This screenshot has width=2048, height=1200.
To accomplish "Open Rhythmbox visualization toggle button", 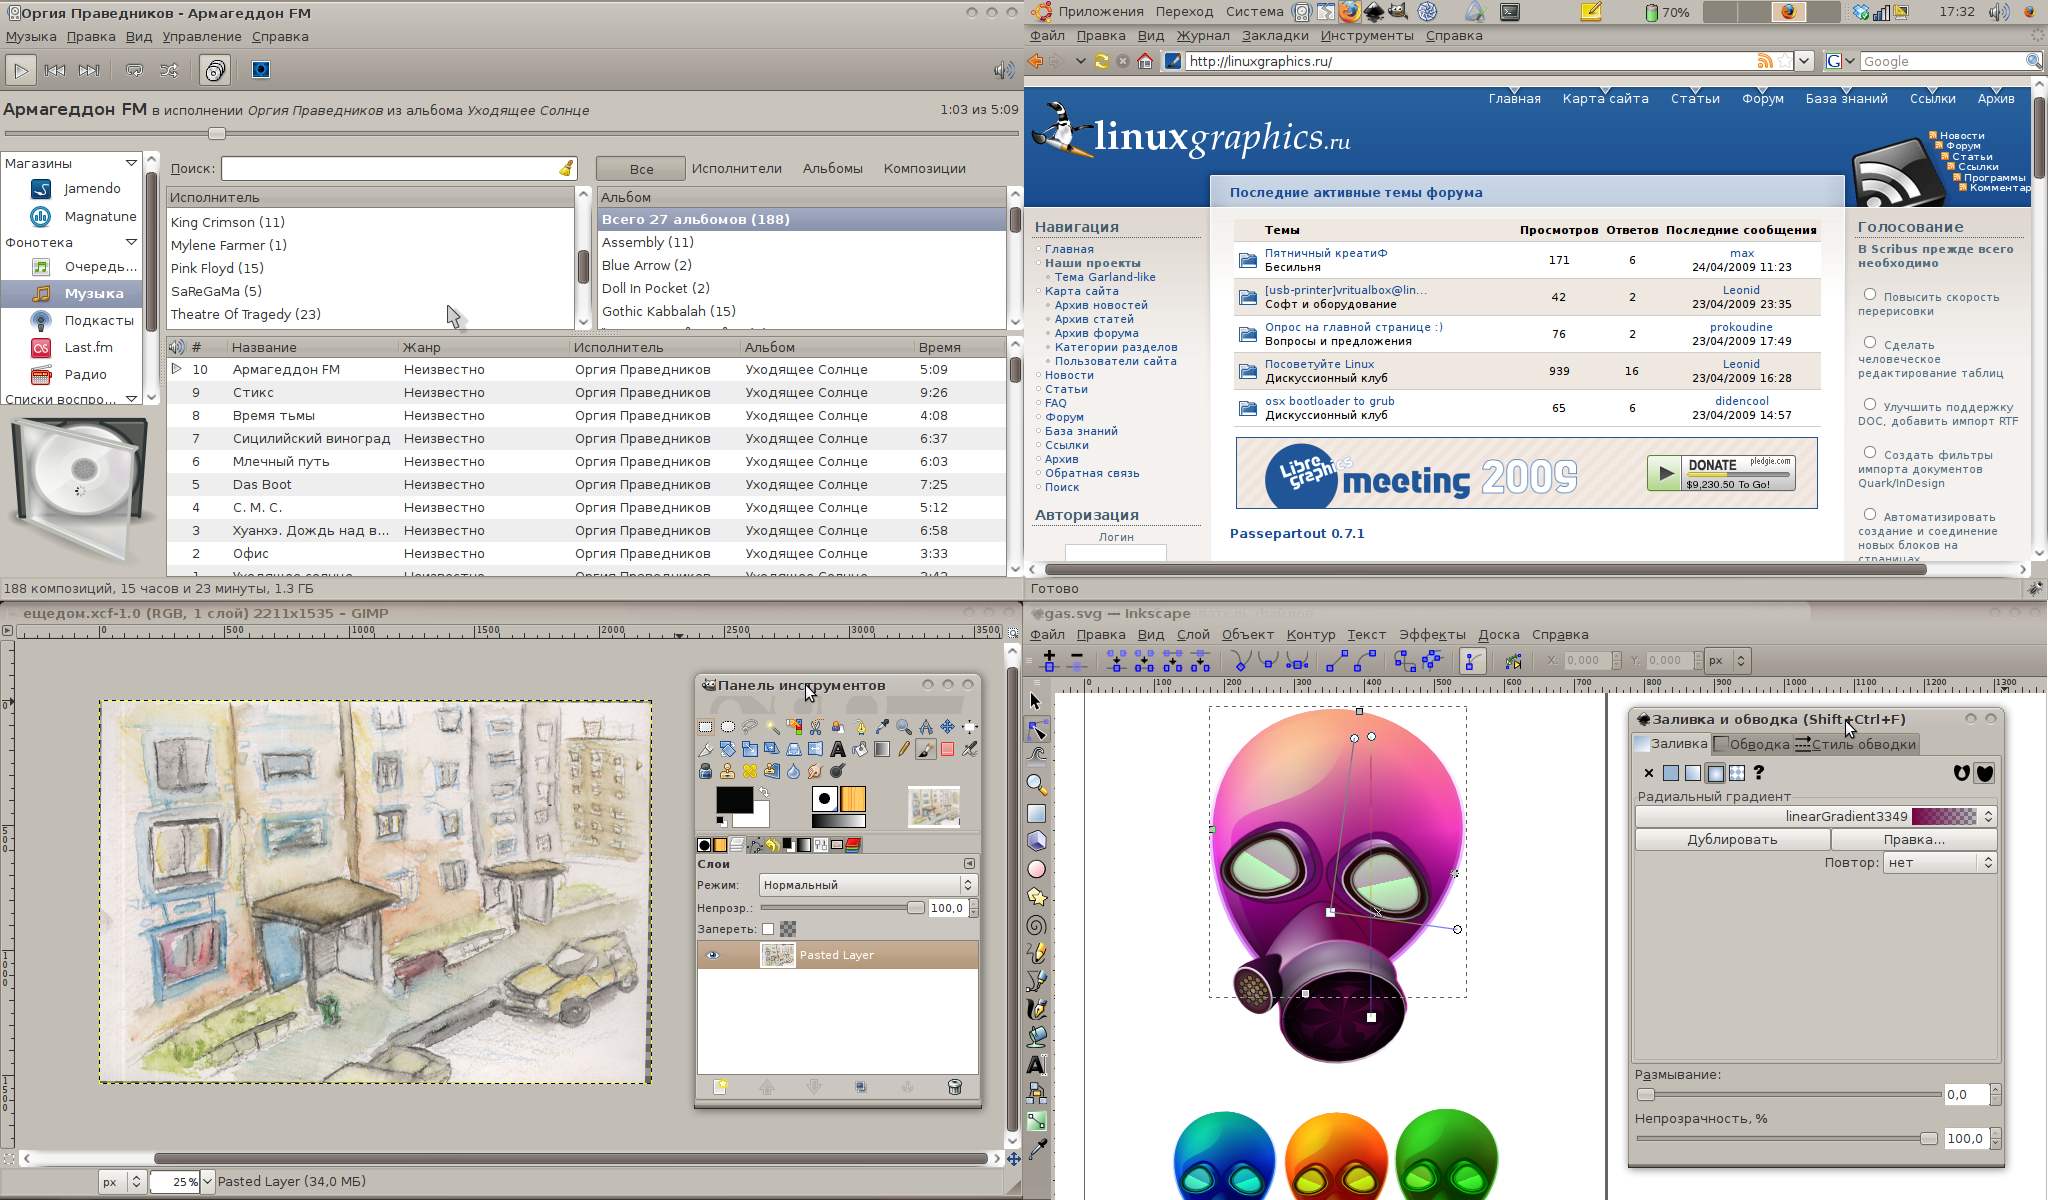I will [261, 70].
